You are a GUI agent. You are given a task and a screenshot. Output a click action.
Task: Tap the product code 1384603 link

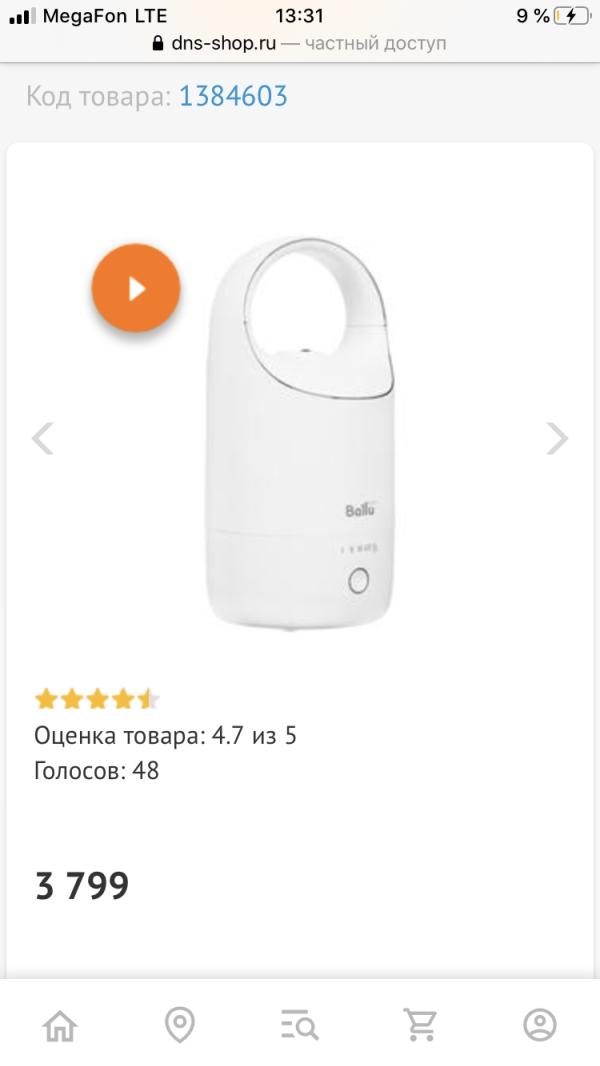(233, 96)
